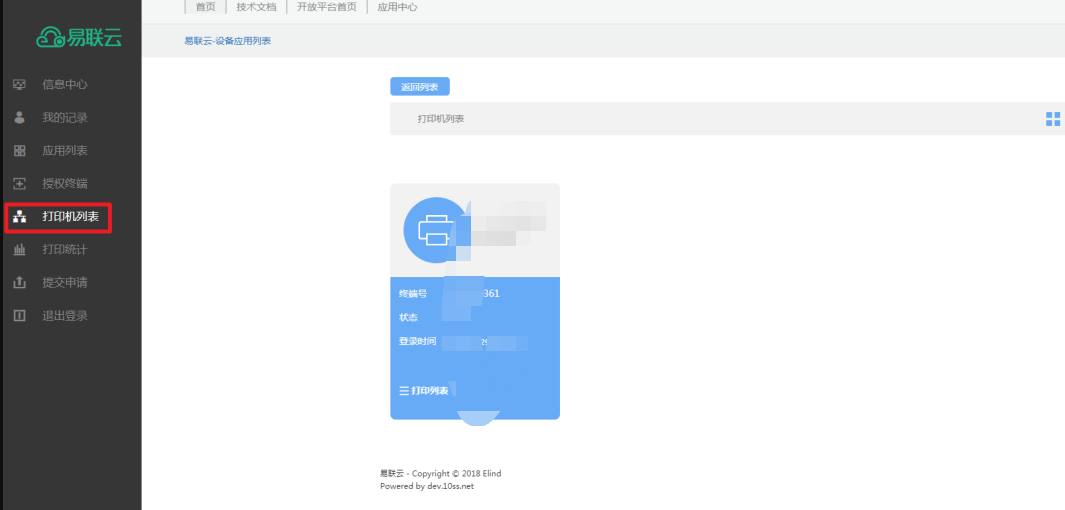Click the 退出登录 exit icon
This screenshot has width=1065, height=510.
[20, 315]
